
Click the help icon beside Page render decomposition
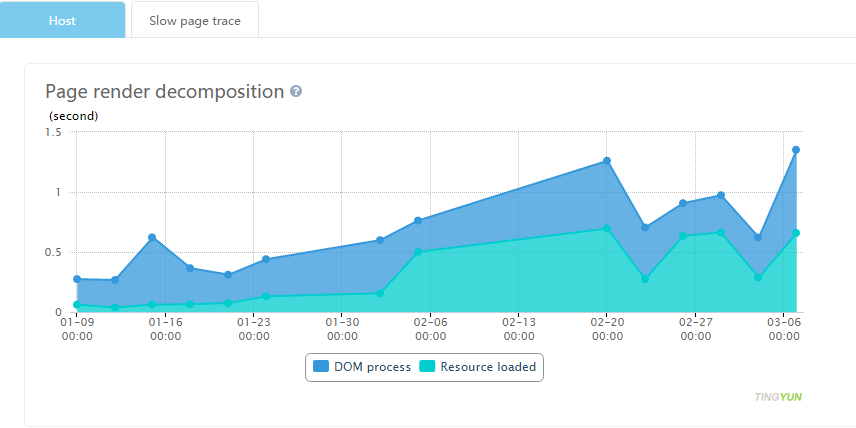click(x=296, y=91)
